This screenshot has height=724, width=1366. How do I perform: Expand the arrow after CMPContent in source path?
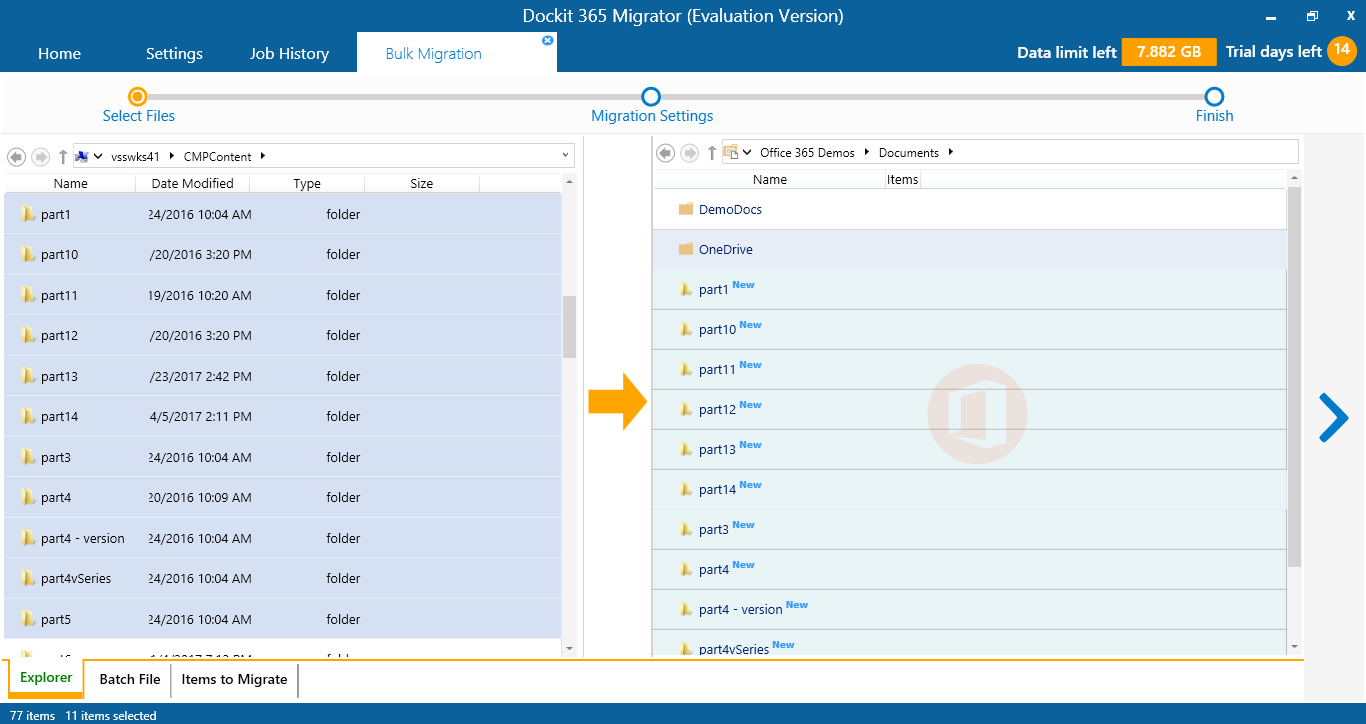[263, 156]
